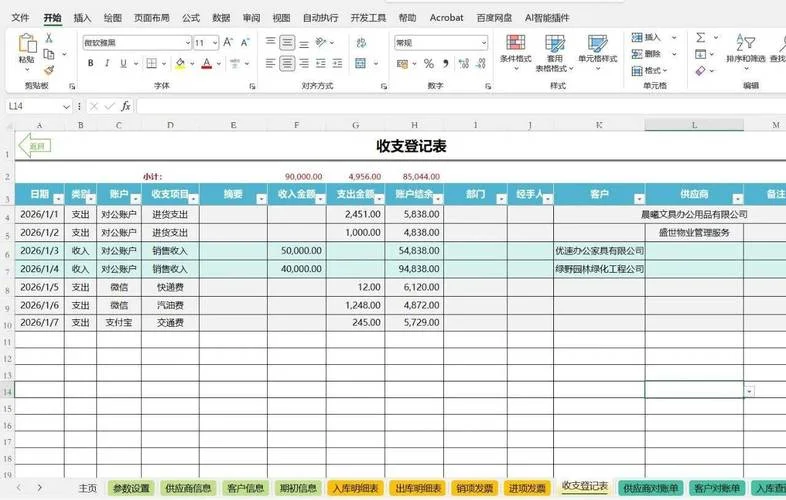The width and height of the screenshot is (786, 500).
Task: Open Conditional Formatting menu
Action: point(516,52)
